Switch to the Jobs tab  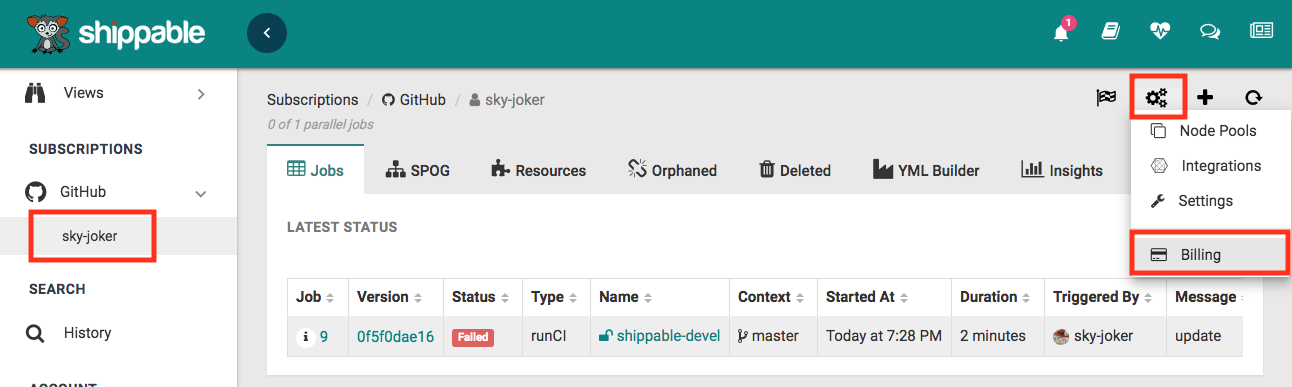click(315, 170)
